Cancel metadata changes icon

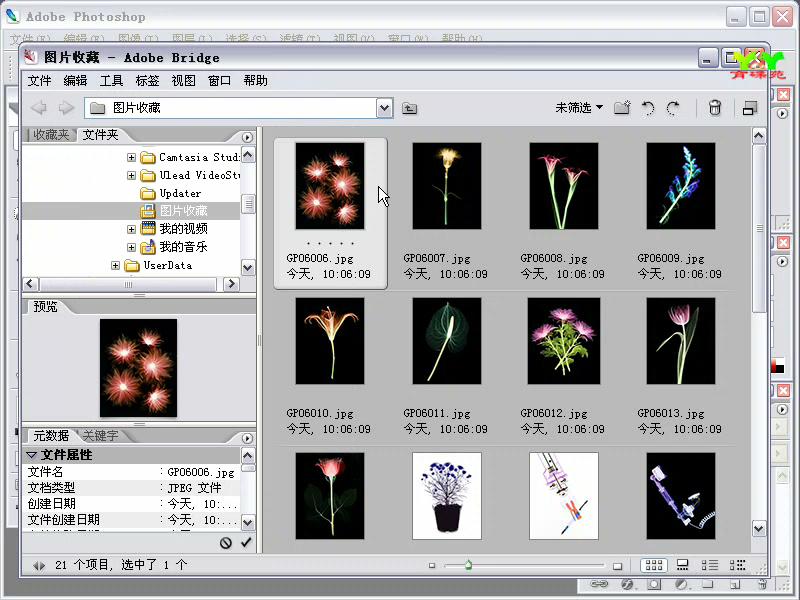pos(226,543)
